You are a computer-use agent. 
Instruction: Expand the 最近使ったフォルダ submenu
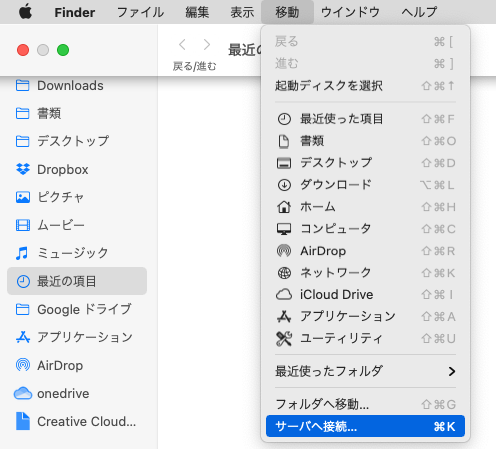coord(365,371)
